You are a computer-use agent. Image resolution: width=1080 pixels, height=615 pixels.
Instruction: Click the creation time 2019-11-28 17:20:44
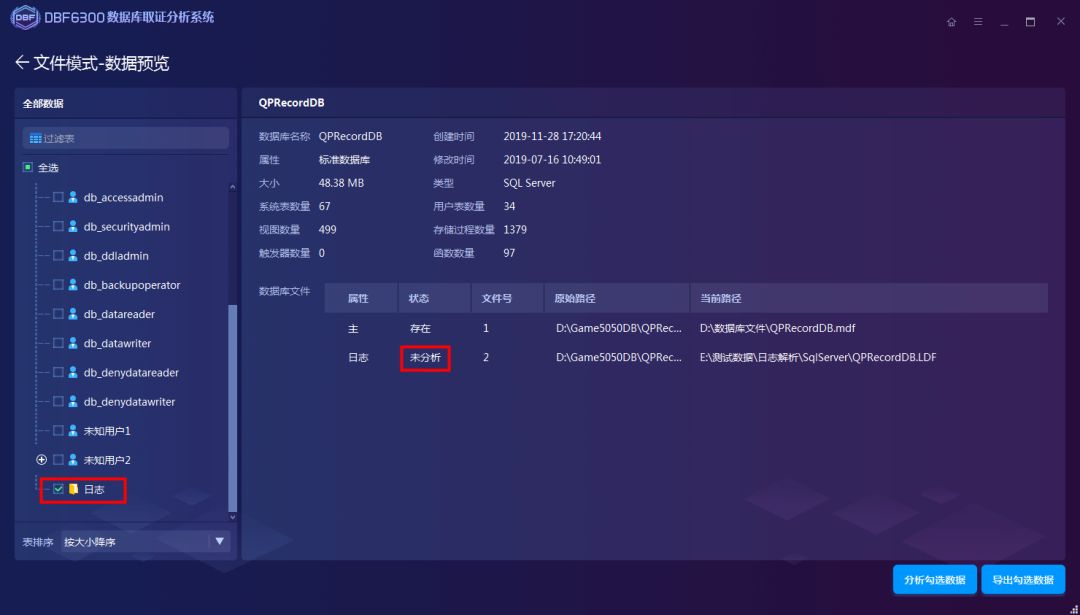[552, 136]
